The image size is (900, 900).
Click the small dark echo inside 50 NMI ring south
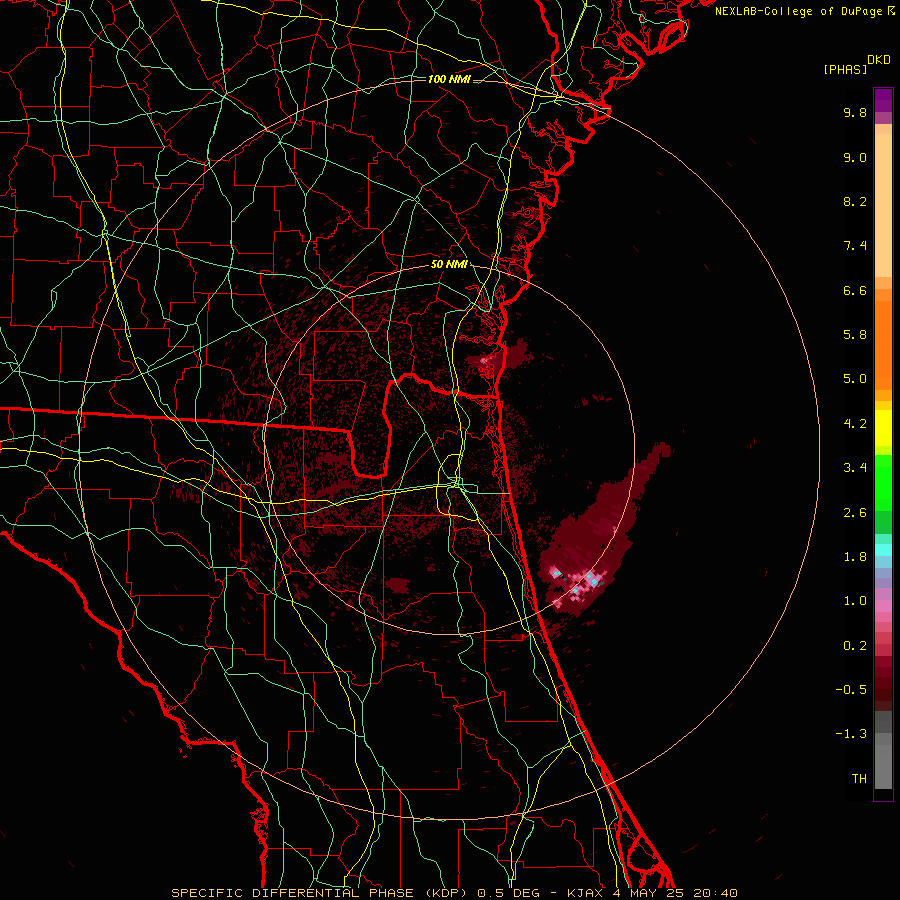(397, 585)
